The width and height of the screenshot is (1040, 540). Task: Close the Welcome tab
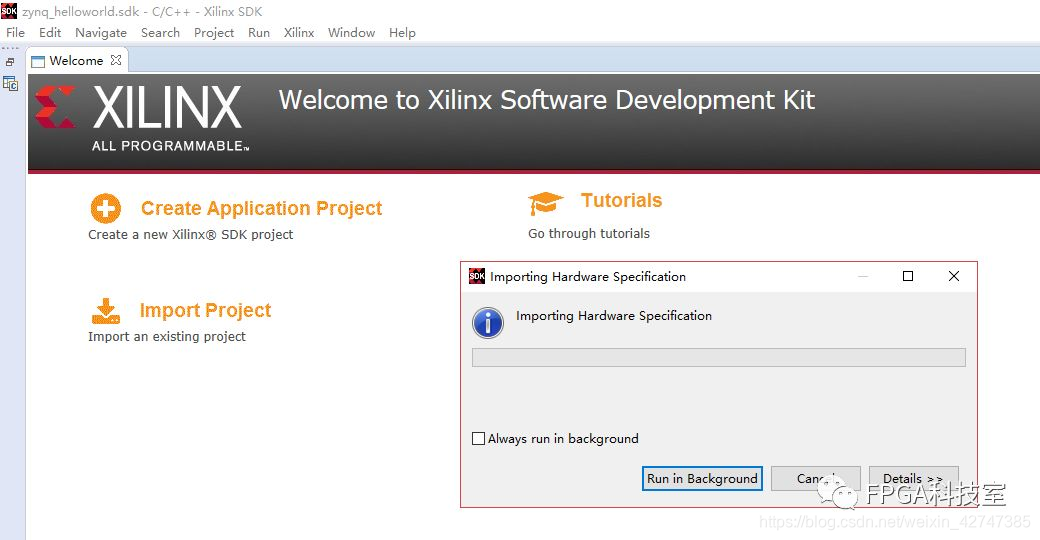pos(116,60)
